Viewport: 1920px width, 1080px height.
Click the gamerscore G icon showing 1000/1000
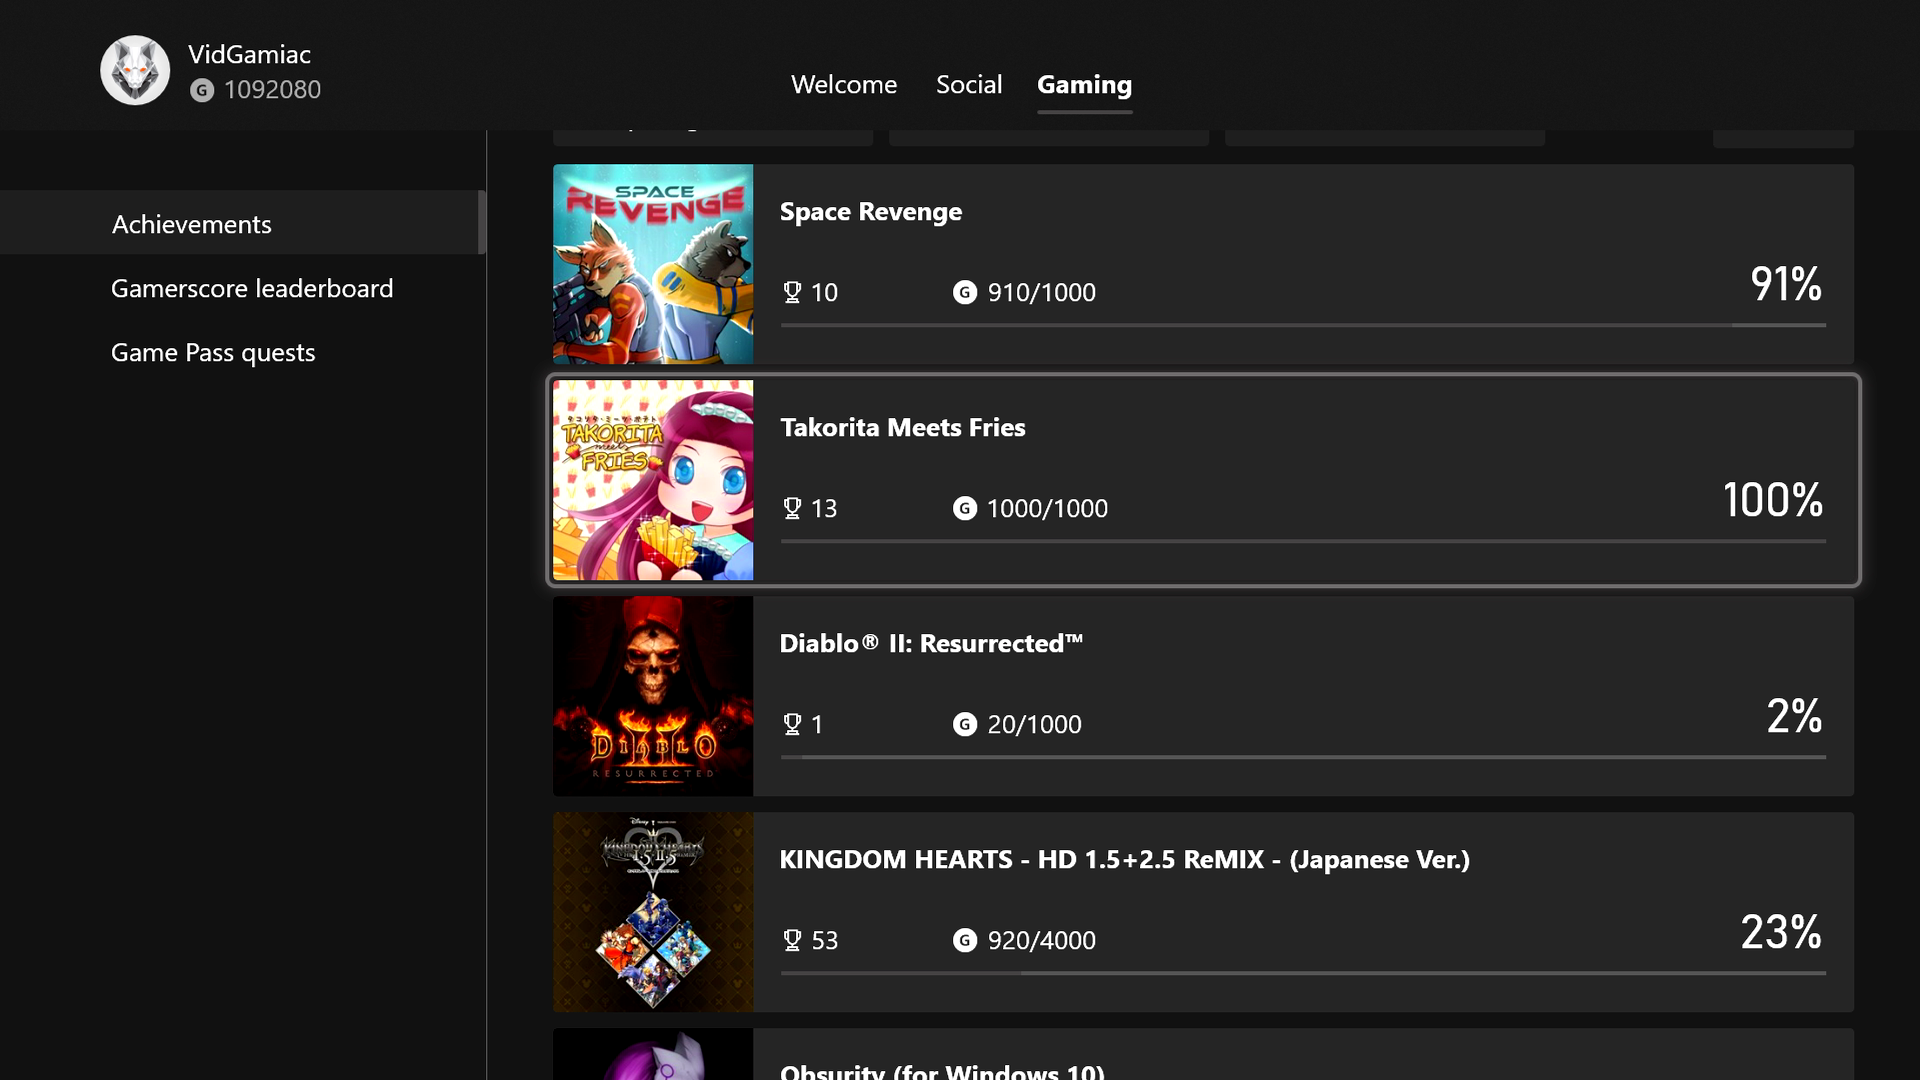pyautogui.click(x=964, y=508)
